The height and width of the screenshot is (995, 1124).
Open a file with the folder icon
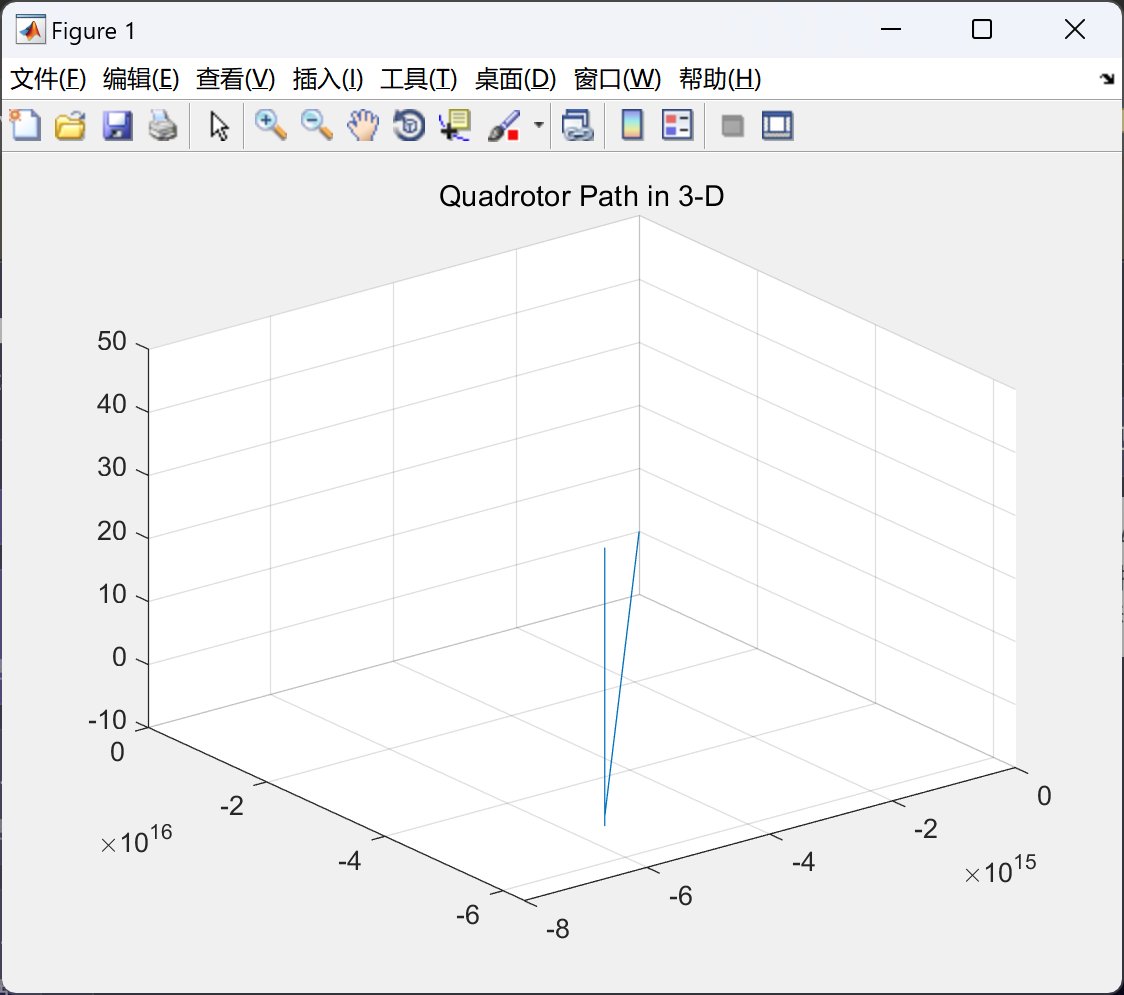[70, 125]
